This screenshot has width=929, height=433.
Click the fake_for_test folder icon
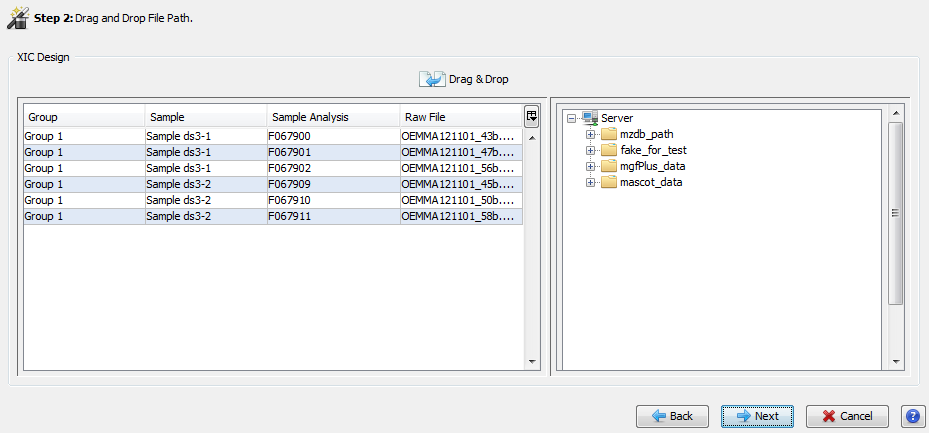tap(609, 150)
